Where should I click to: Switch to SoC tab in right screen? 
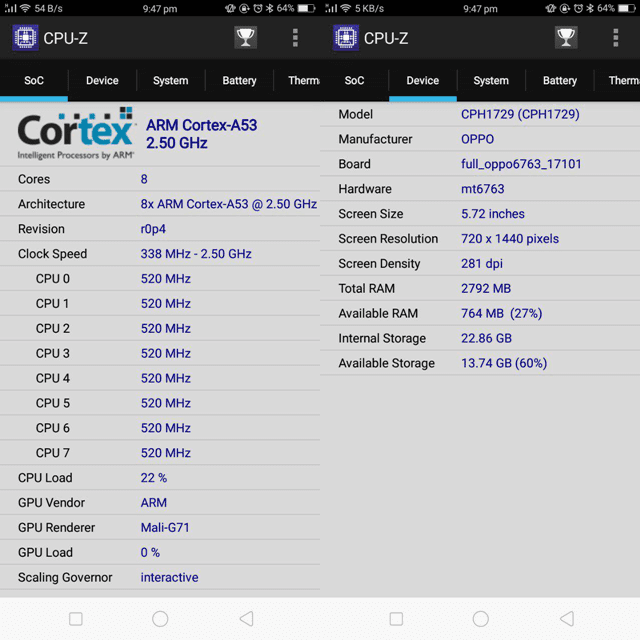(x=354, y=80)
